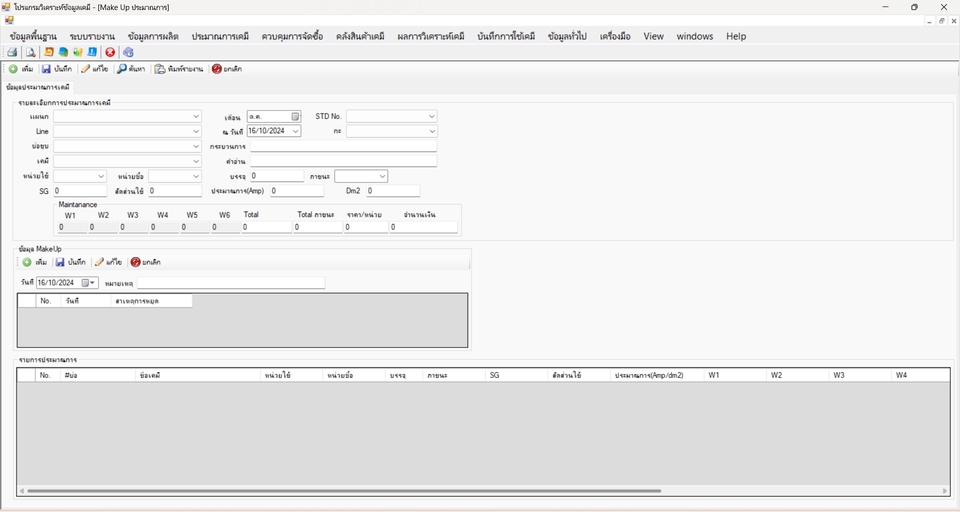Click horizontal scrollbar of รายการประมาณการ grid
Viewport: 960px width, 512px height.
[x=344, y=491]
